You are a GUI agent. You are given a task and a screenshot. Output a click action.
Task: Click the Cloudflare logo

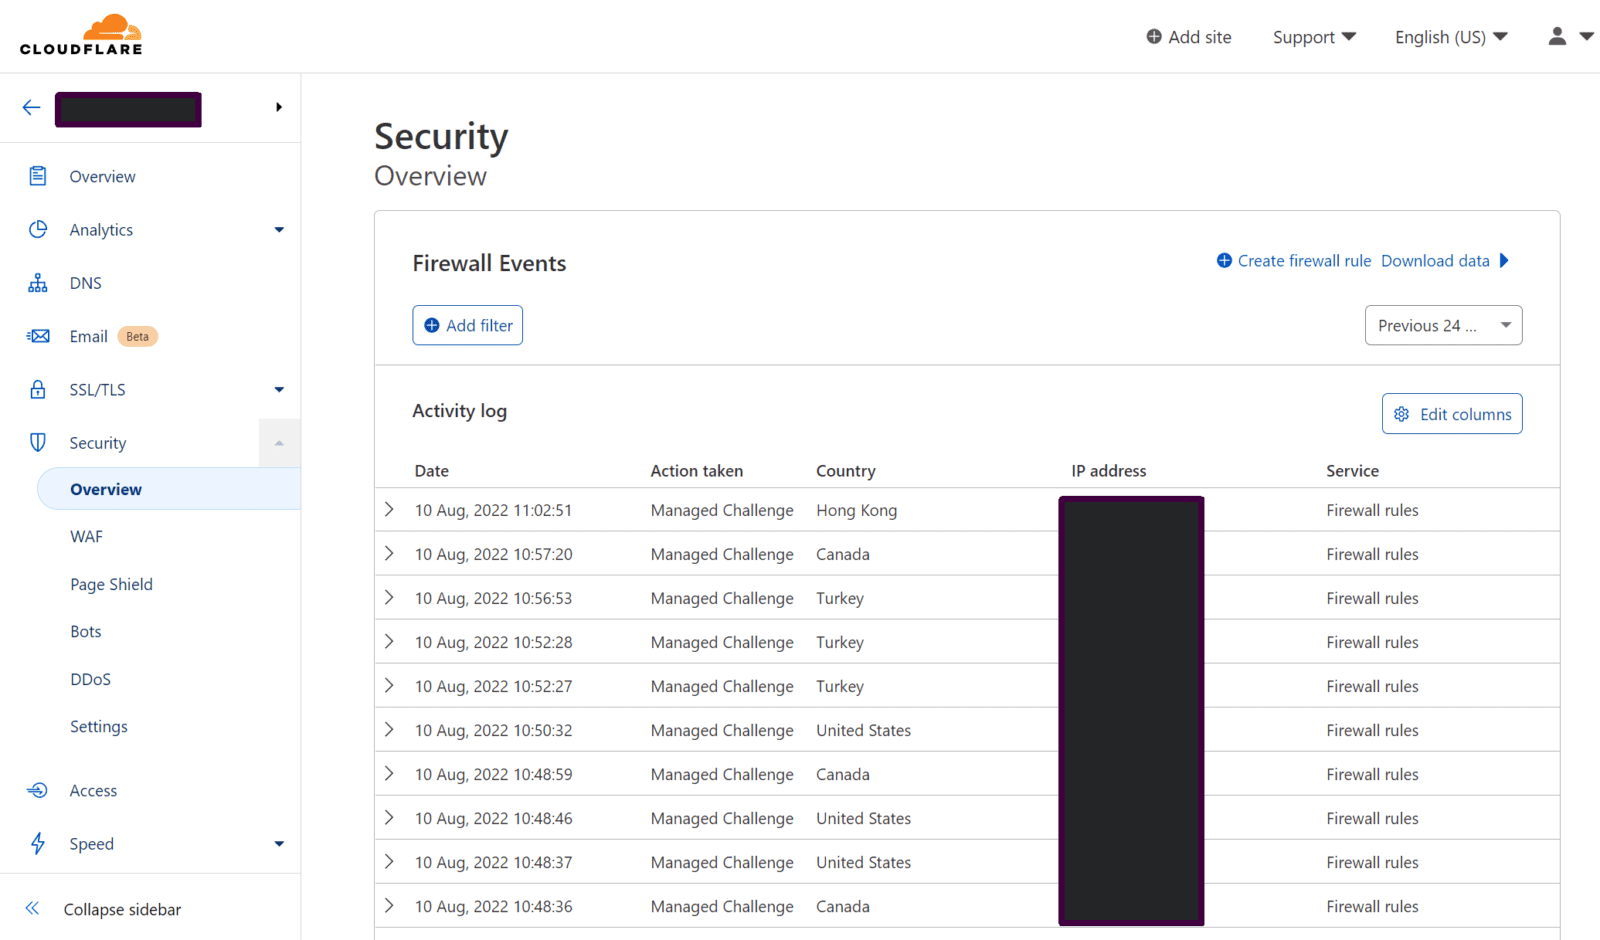coord(81,34)
